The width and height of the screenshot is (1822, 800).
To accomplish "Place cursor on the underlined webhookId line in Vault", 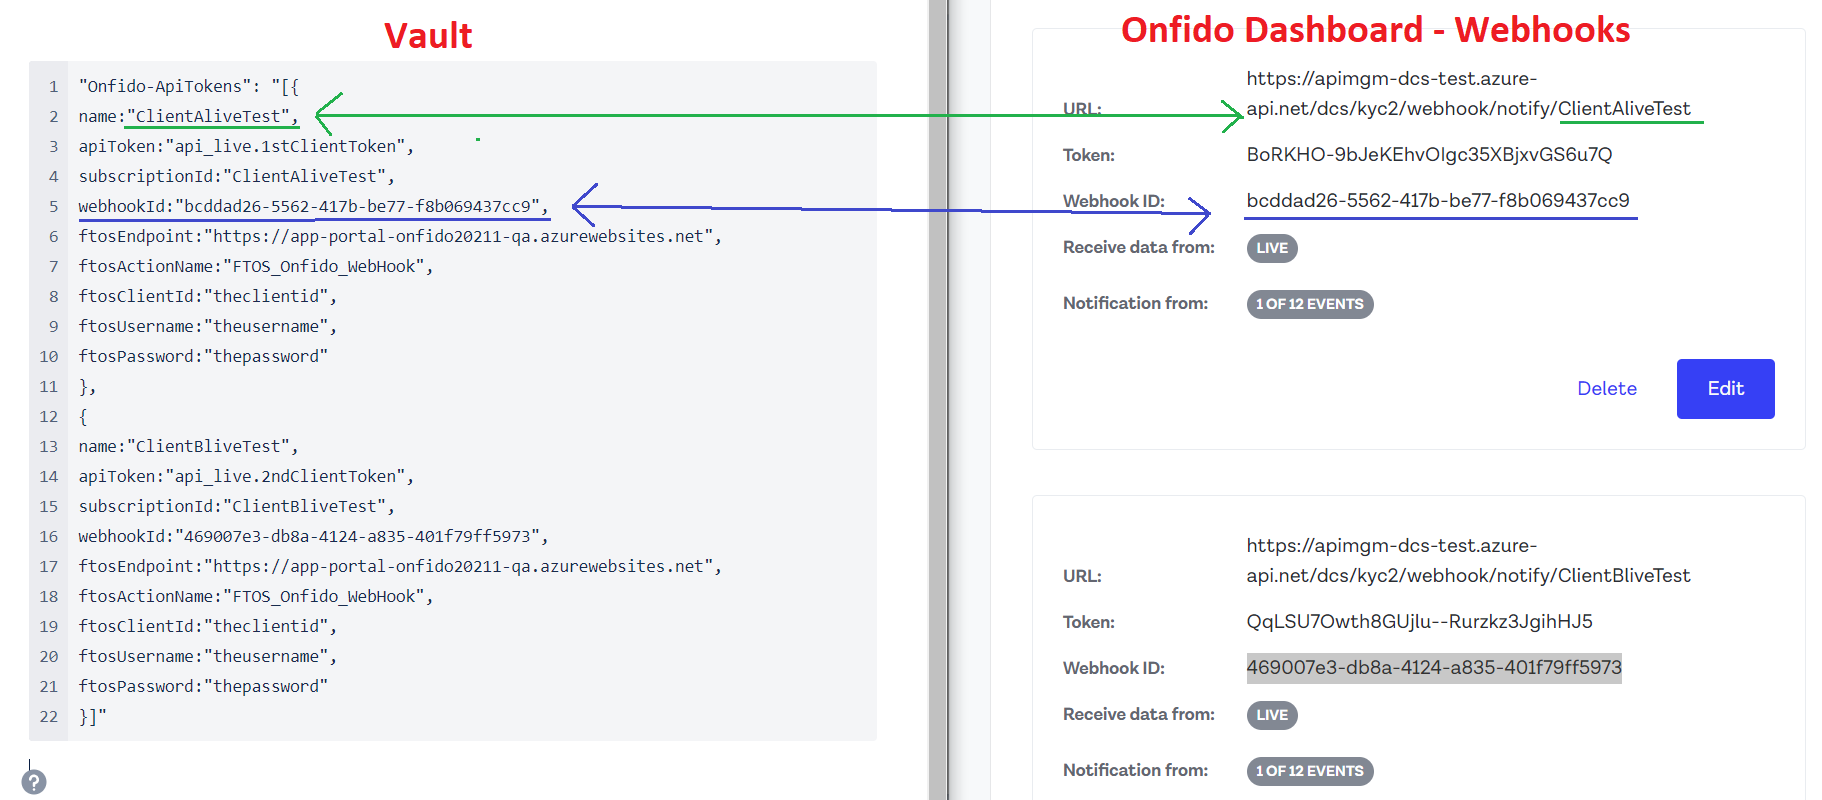I will 312,207.
